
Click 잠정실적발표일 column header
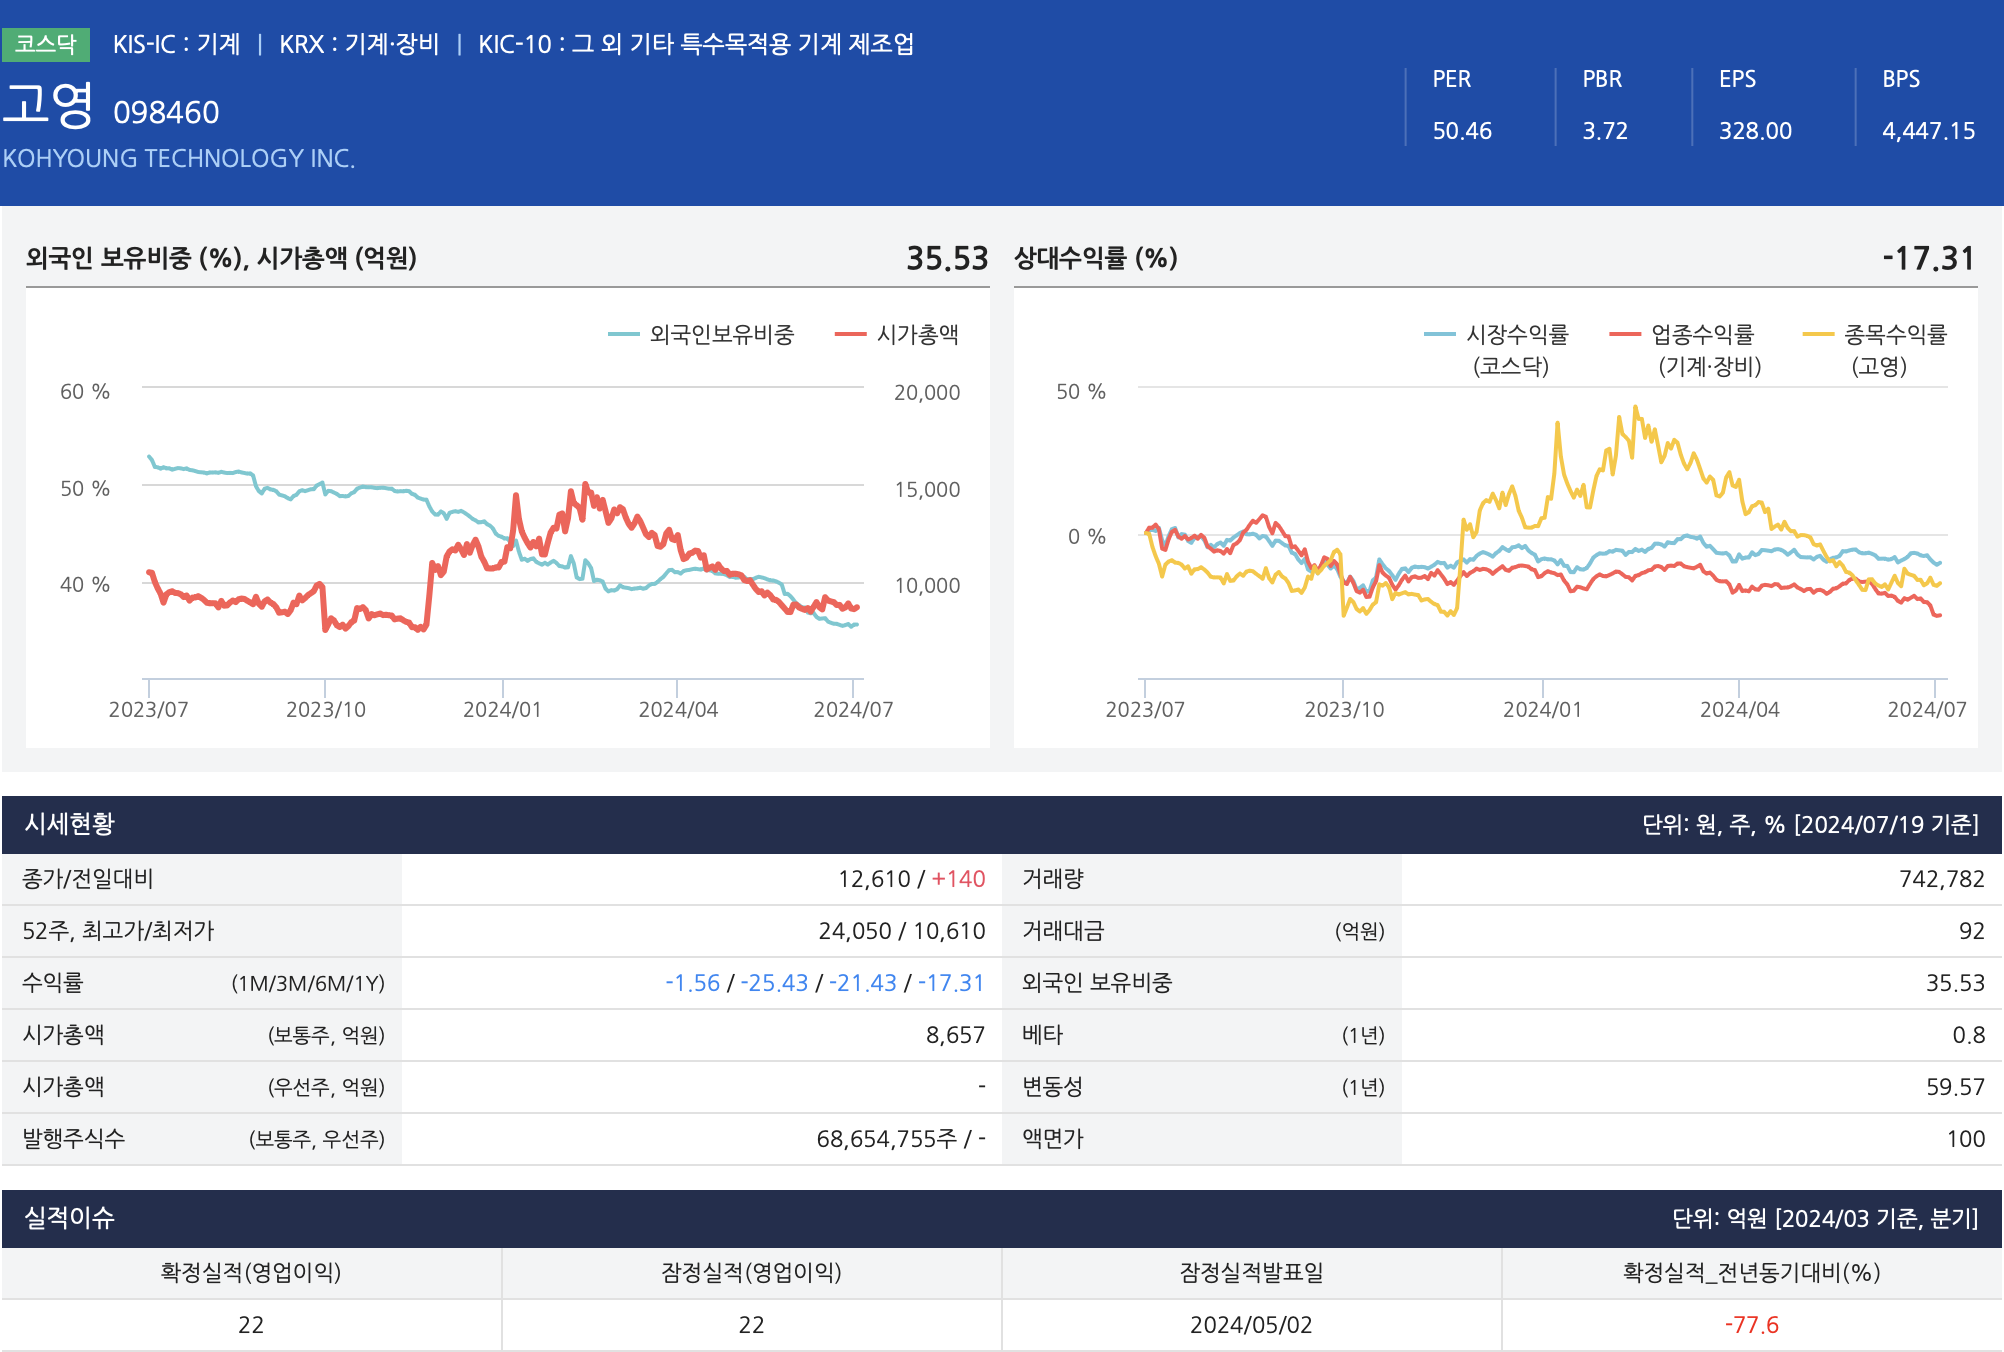pos(1251,1272)
